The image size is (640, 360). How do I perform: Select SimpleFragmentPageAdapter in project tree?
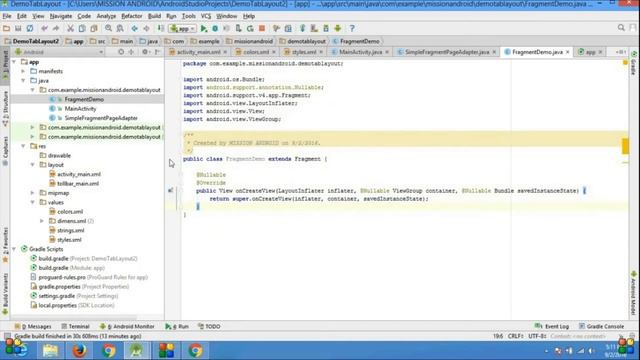click(101, 118)
